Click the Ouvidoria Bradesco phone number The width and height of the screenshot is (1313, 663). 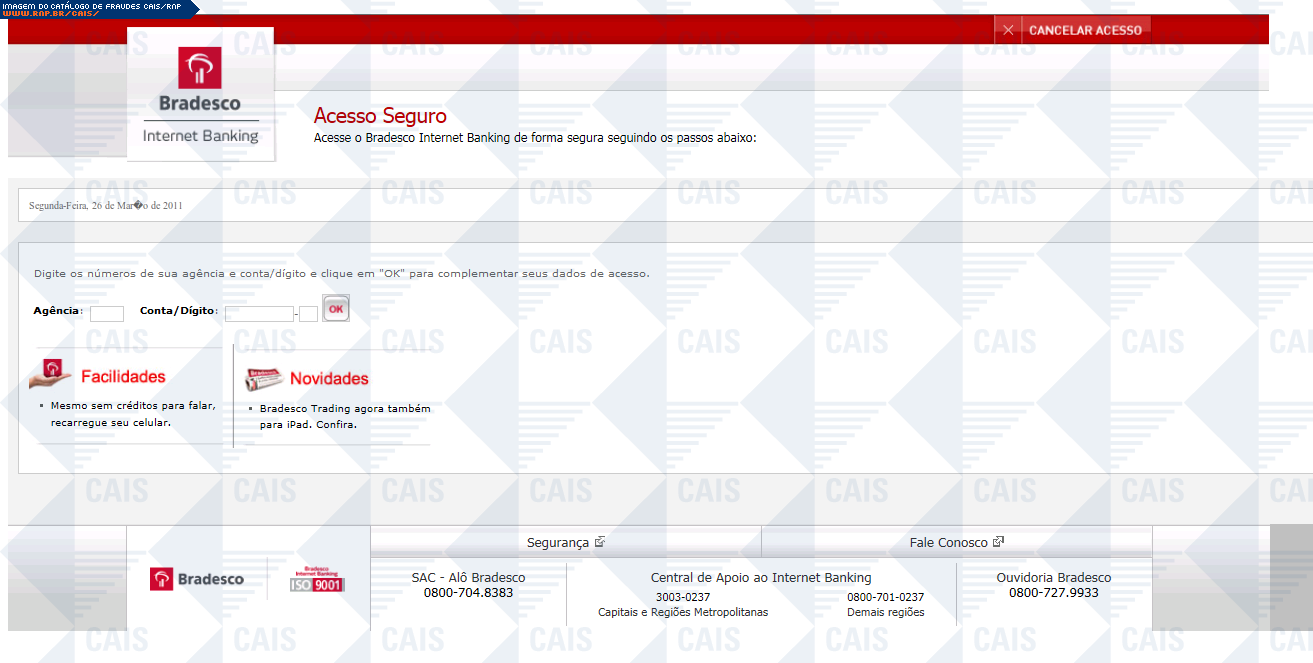pyautogui.click(x=1053, y=592)
